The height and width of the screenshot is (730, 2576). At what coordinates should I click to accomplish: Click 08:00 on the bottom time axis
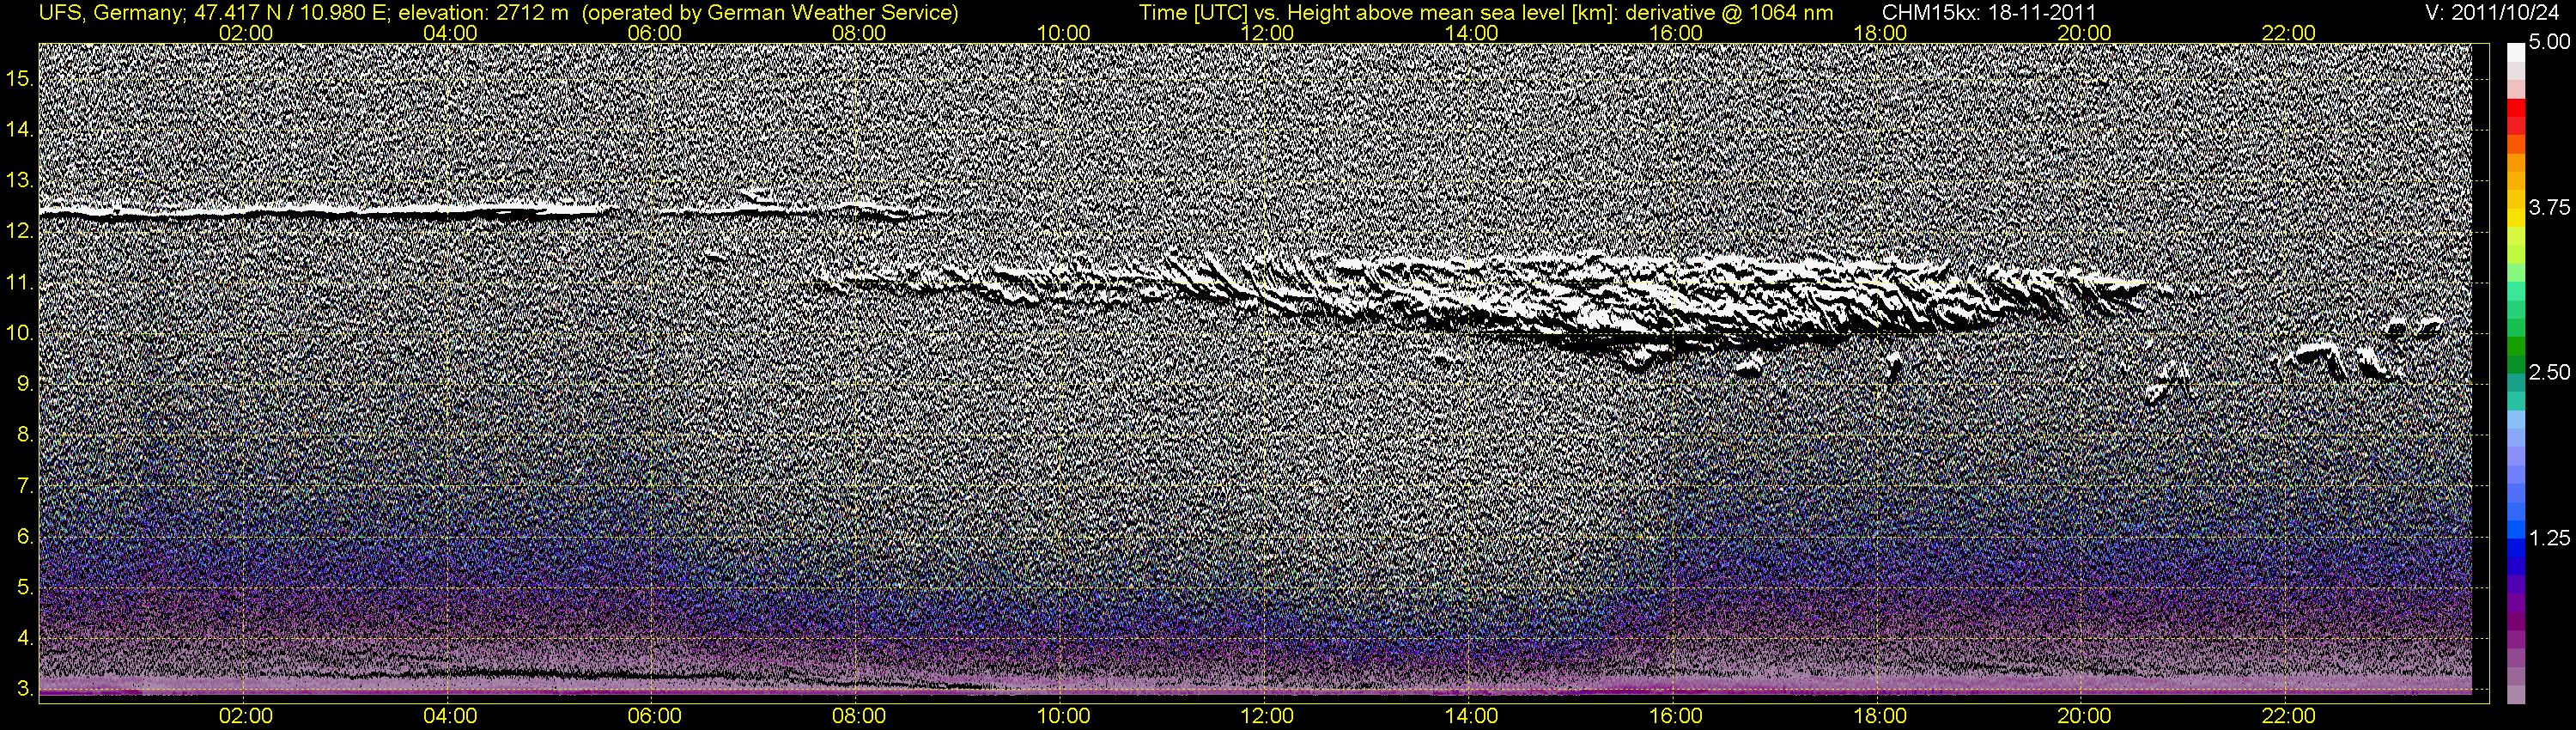point(859,716)
